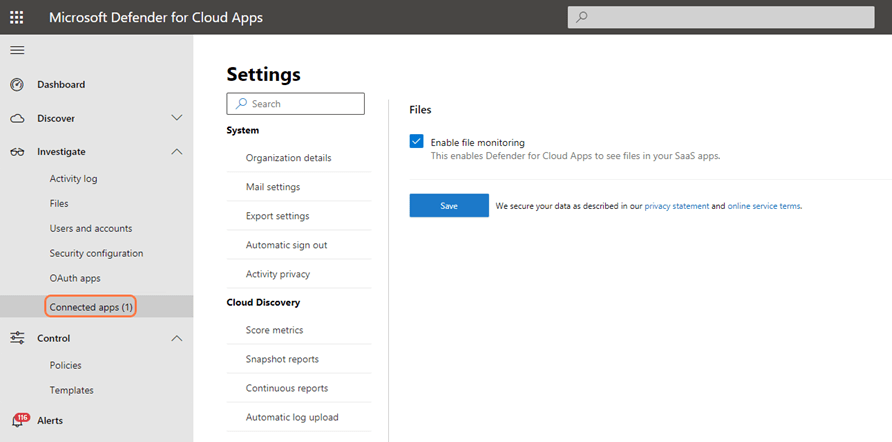Open the privacy statement link
This screenshot has width=892, height=442.
click(x=676, y=206)
